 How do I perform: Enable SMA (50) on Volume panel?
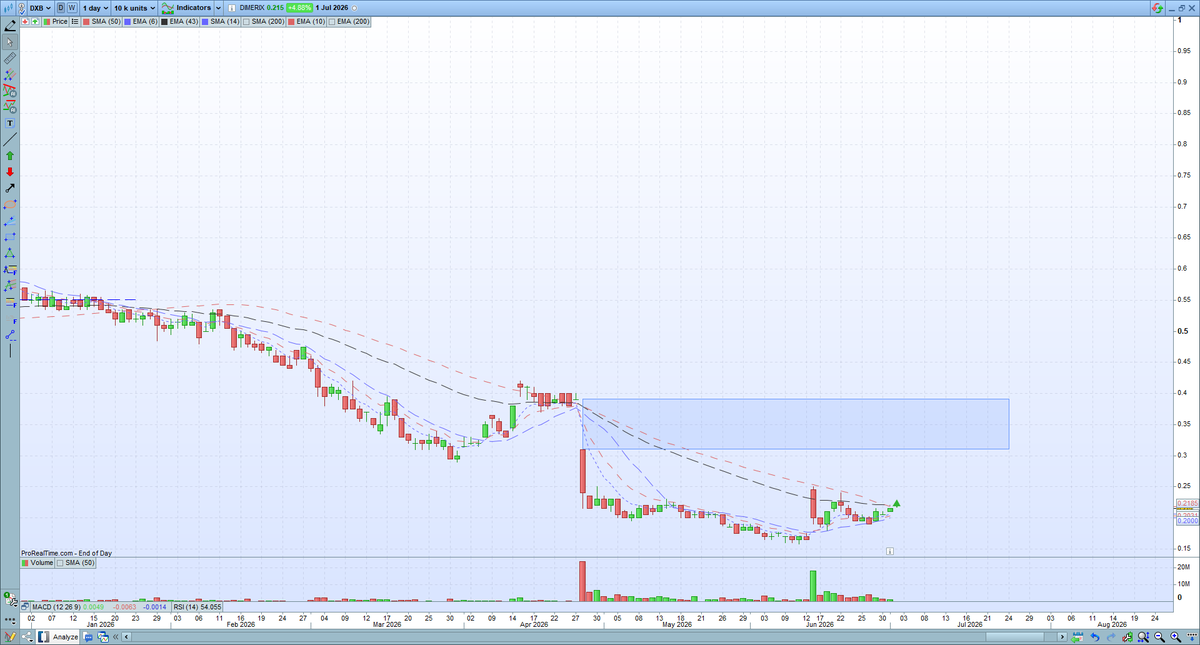[x=75, y=563]
